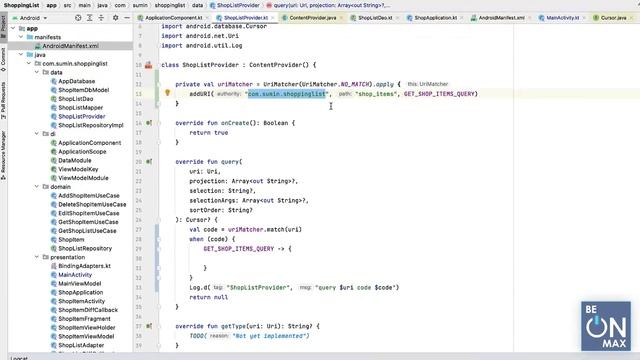Click the return null statement
The image size is (640, 360).
[x=209, y=297]
